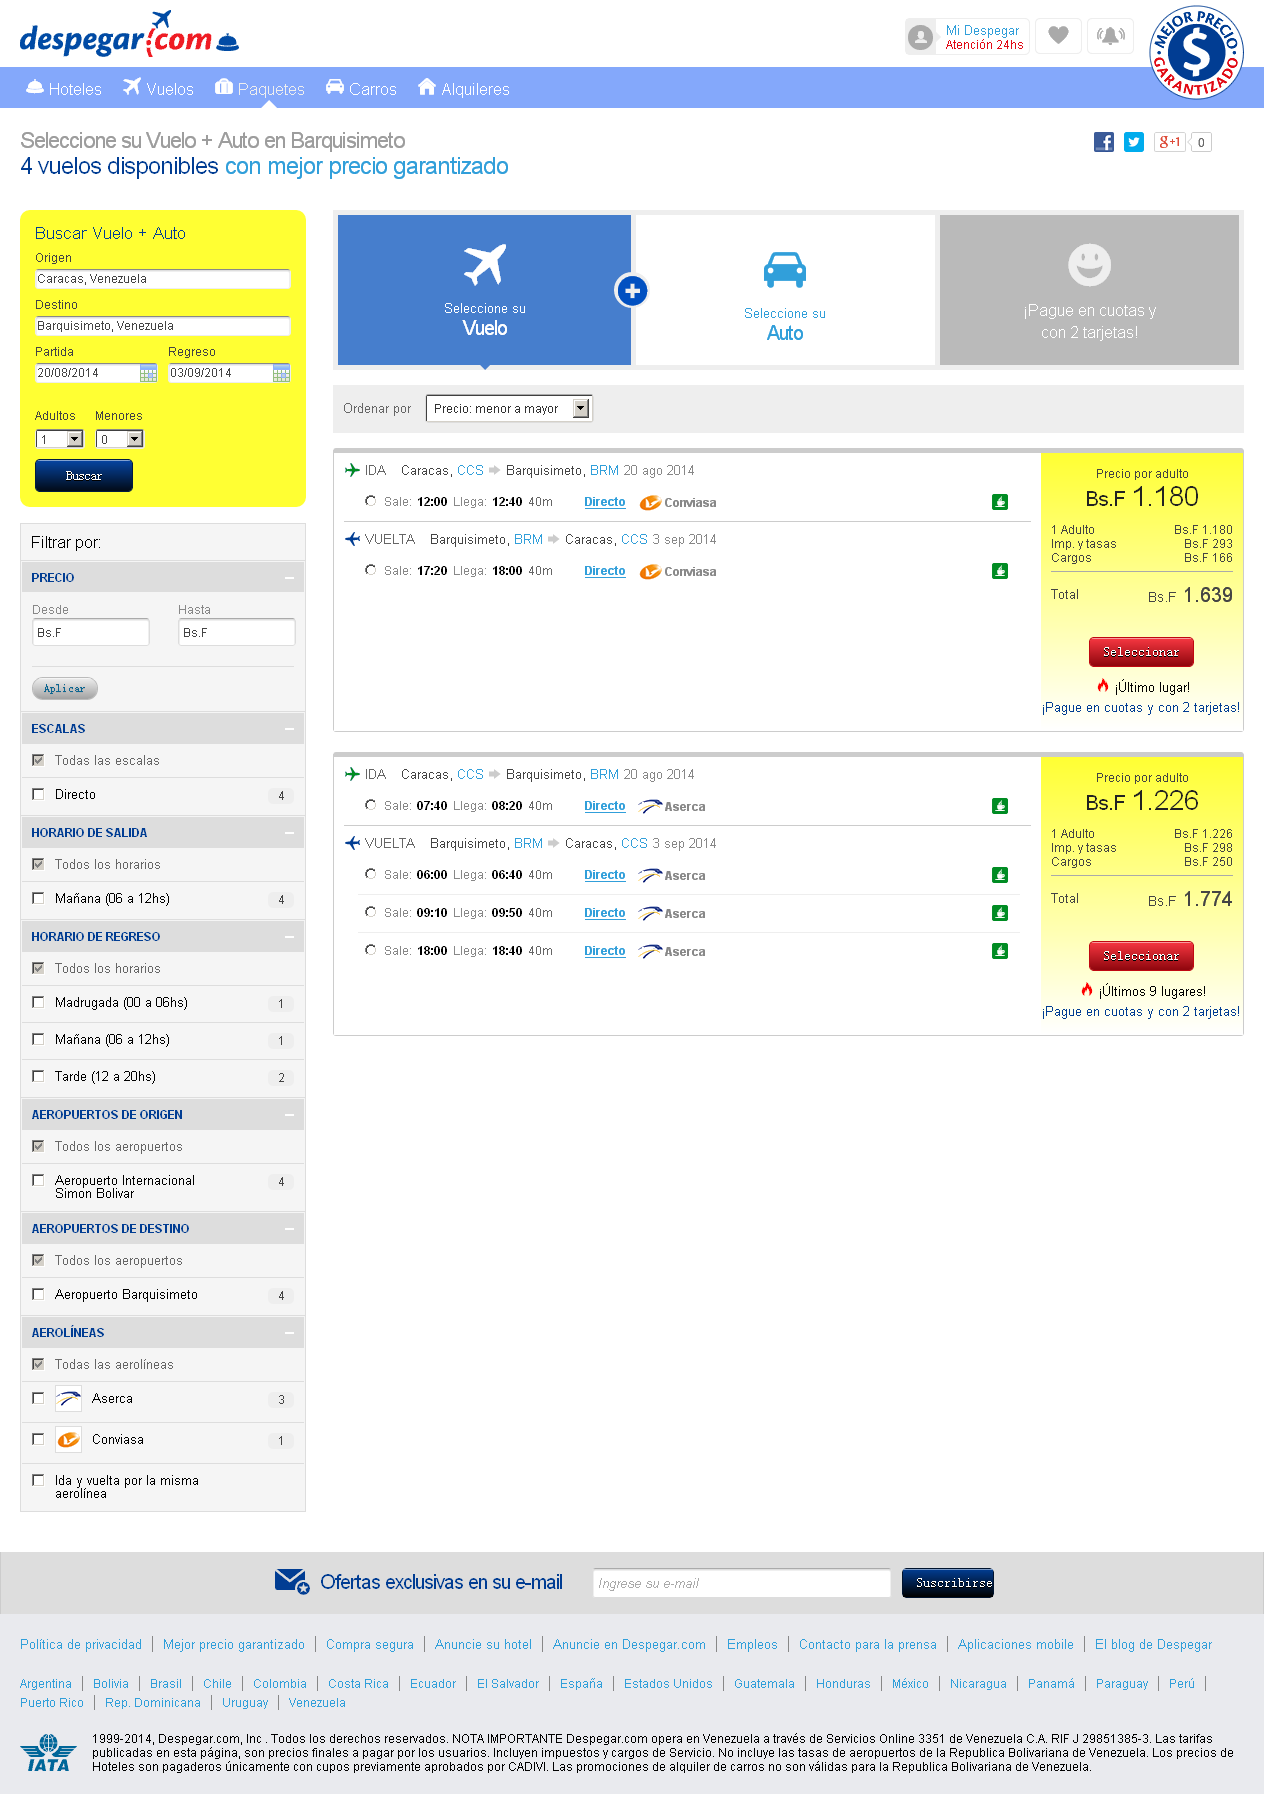Switch to Seleccione su Auto step
The width and height of the screenshot is (1264, 1794).
coord(785,290)
